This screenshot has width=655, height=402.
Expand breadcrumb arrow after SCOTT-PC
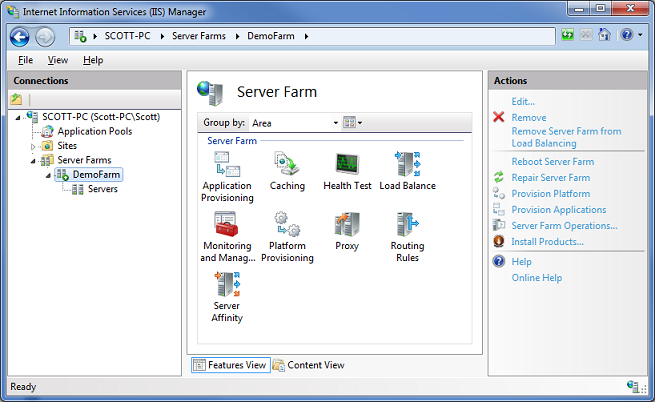point(162,36)
